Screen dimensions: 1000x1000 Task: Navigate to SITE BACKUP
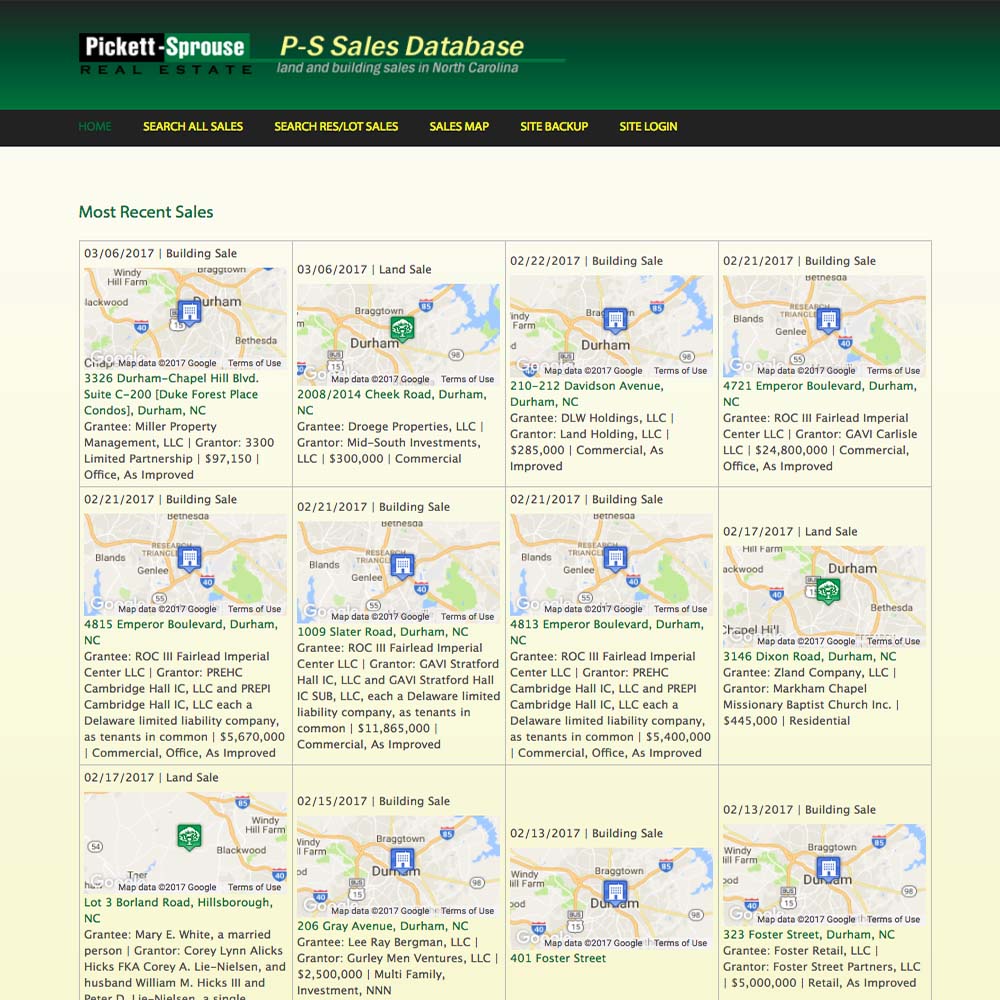(x=554, y=127)
